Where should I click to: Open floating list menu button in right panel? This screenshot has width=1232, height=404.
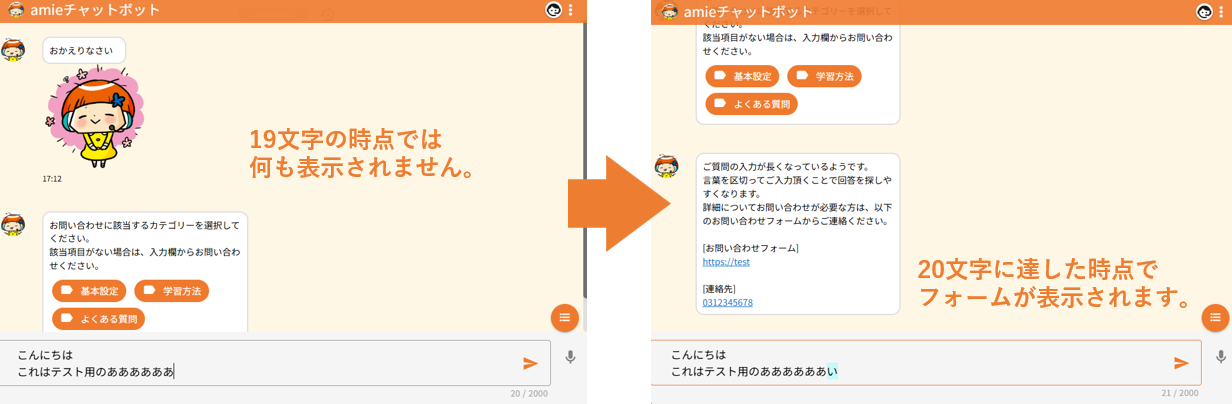pyautogui.click(x=1216, y=317)
